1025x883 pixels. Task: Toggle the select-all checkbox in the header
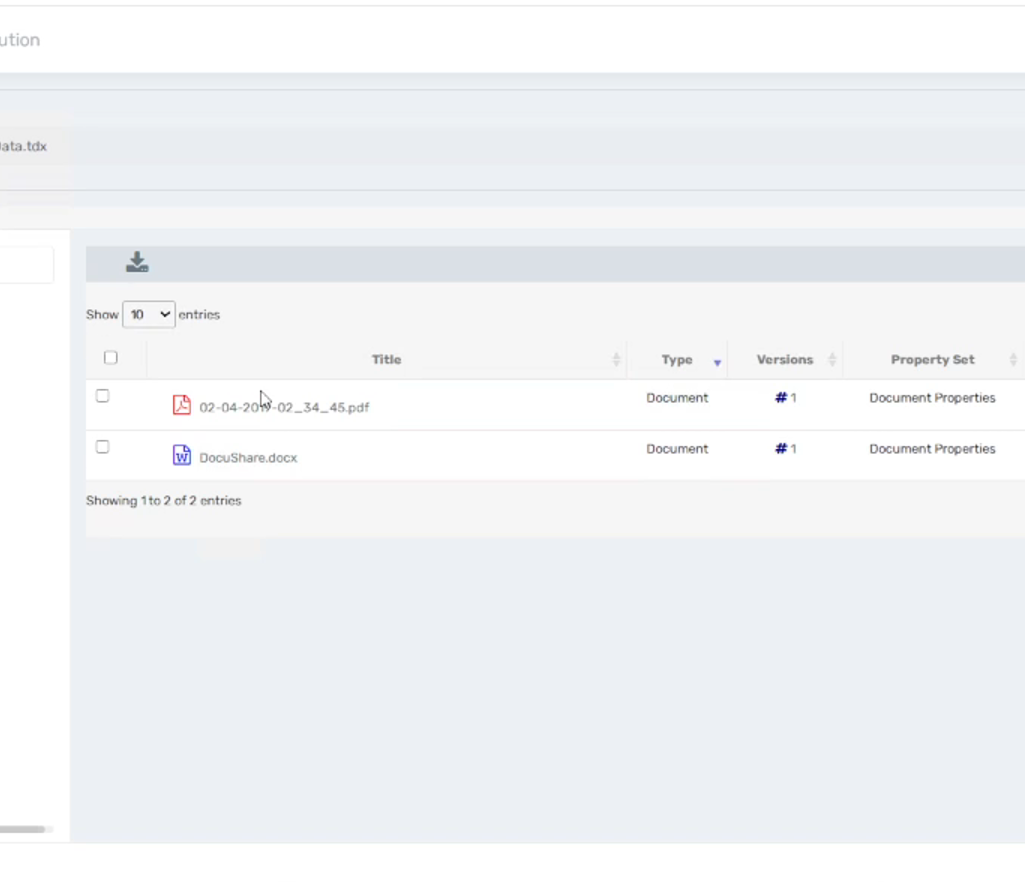[x=110, y=358]
